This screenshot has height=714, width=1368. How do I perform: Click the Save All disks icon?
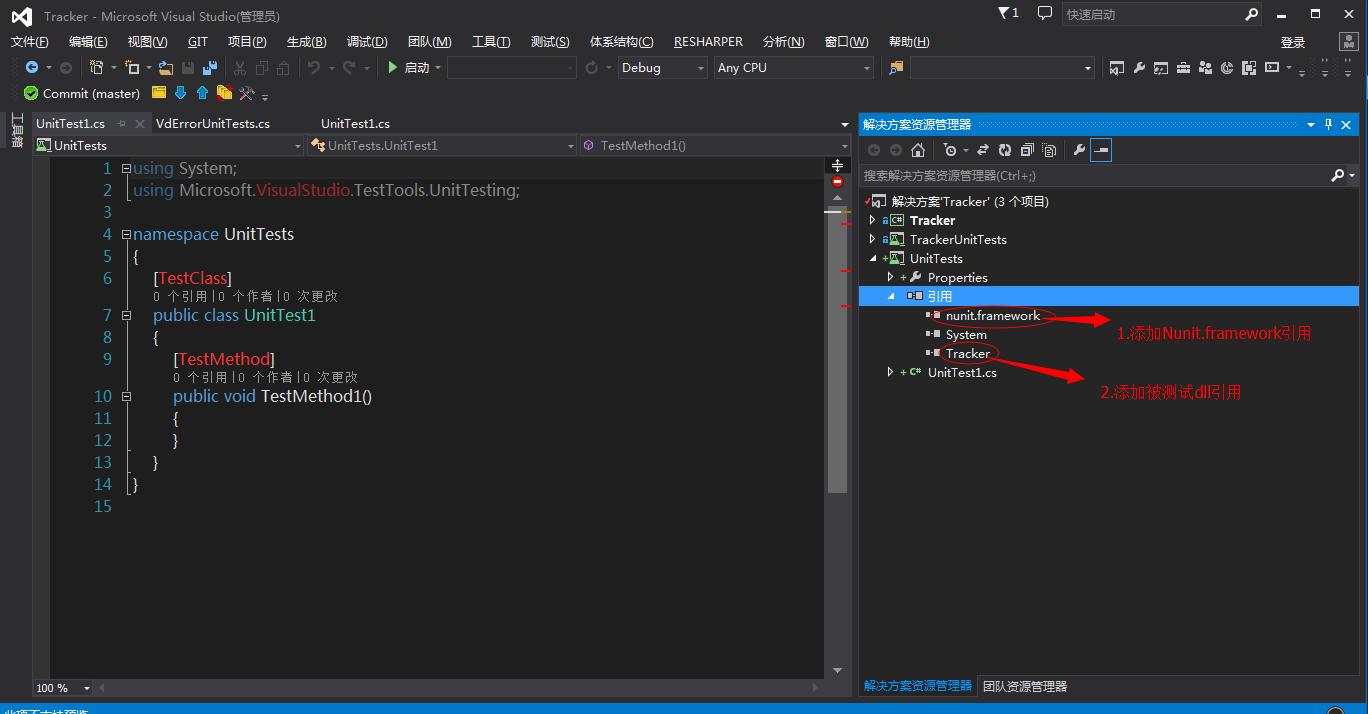tap(210, 67)
